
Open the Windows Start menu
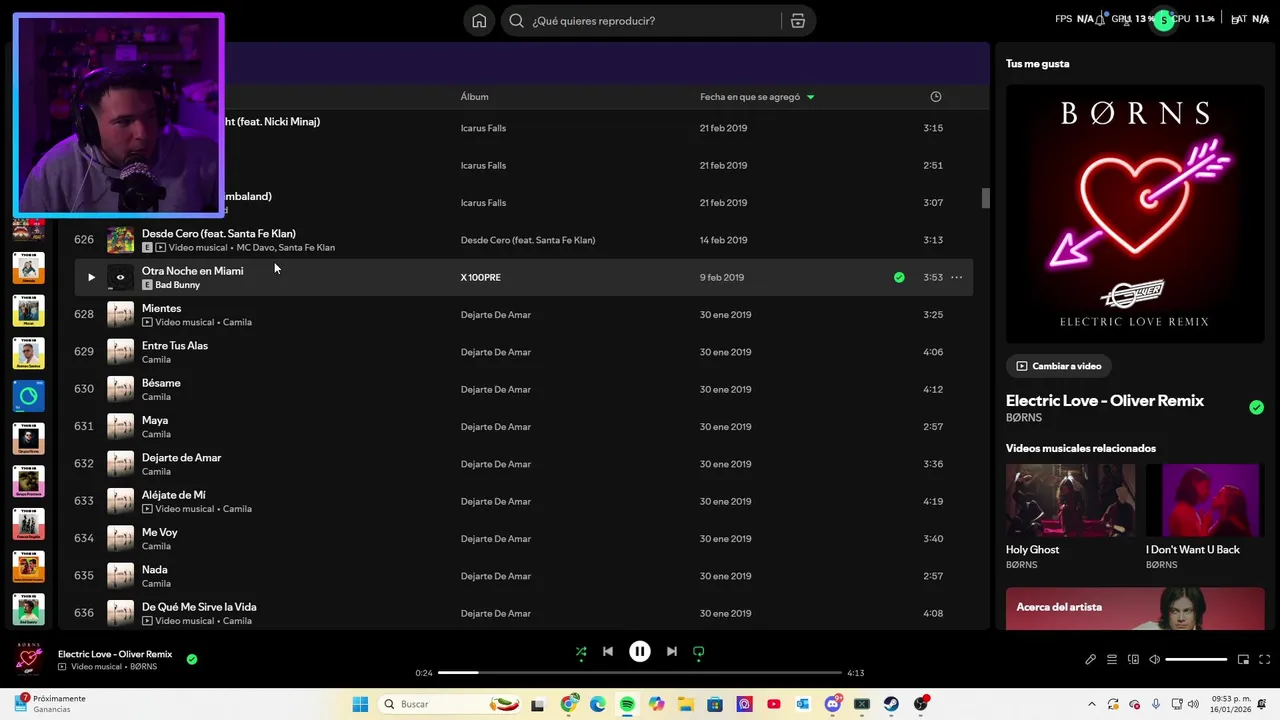(360, 704)
